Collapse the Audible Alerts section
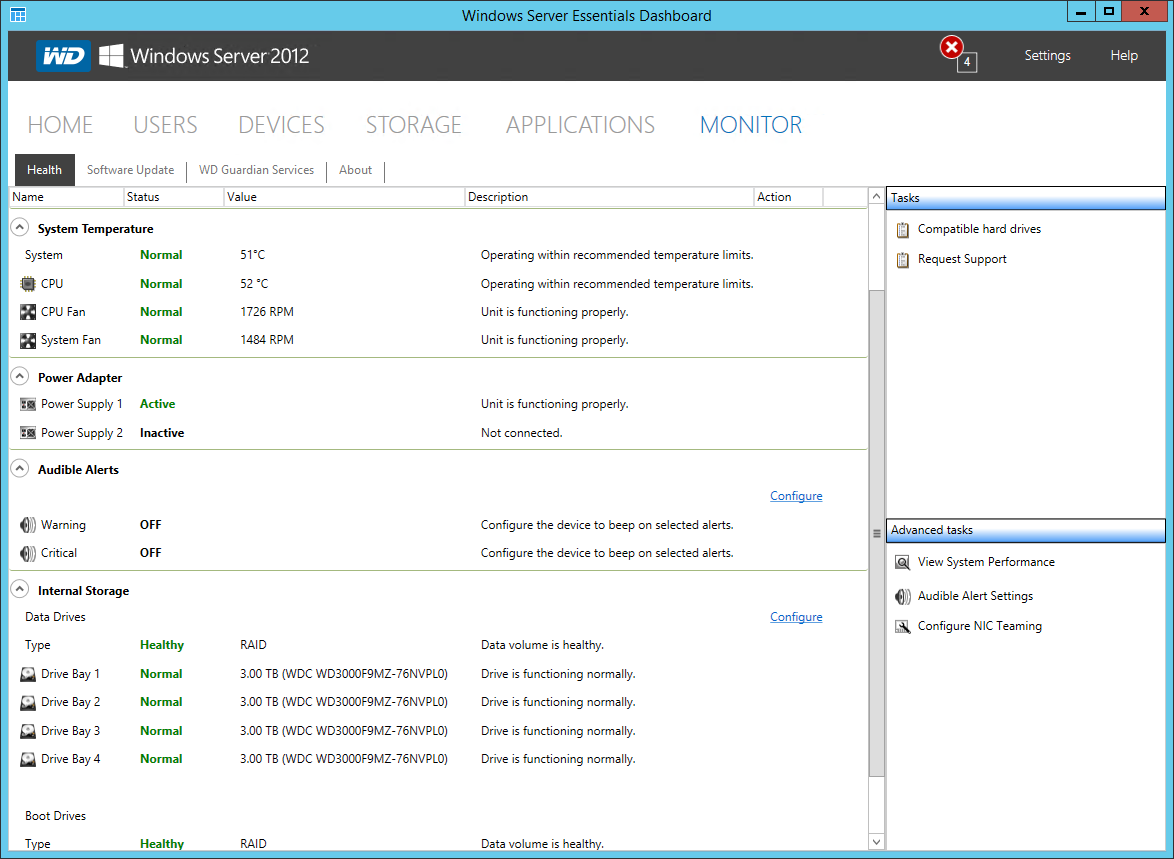Viewport: 1174px width, 859px height. [19, 469]
